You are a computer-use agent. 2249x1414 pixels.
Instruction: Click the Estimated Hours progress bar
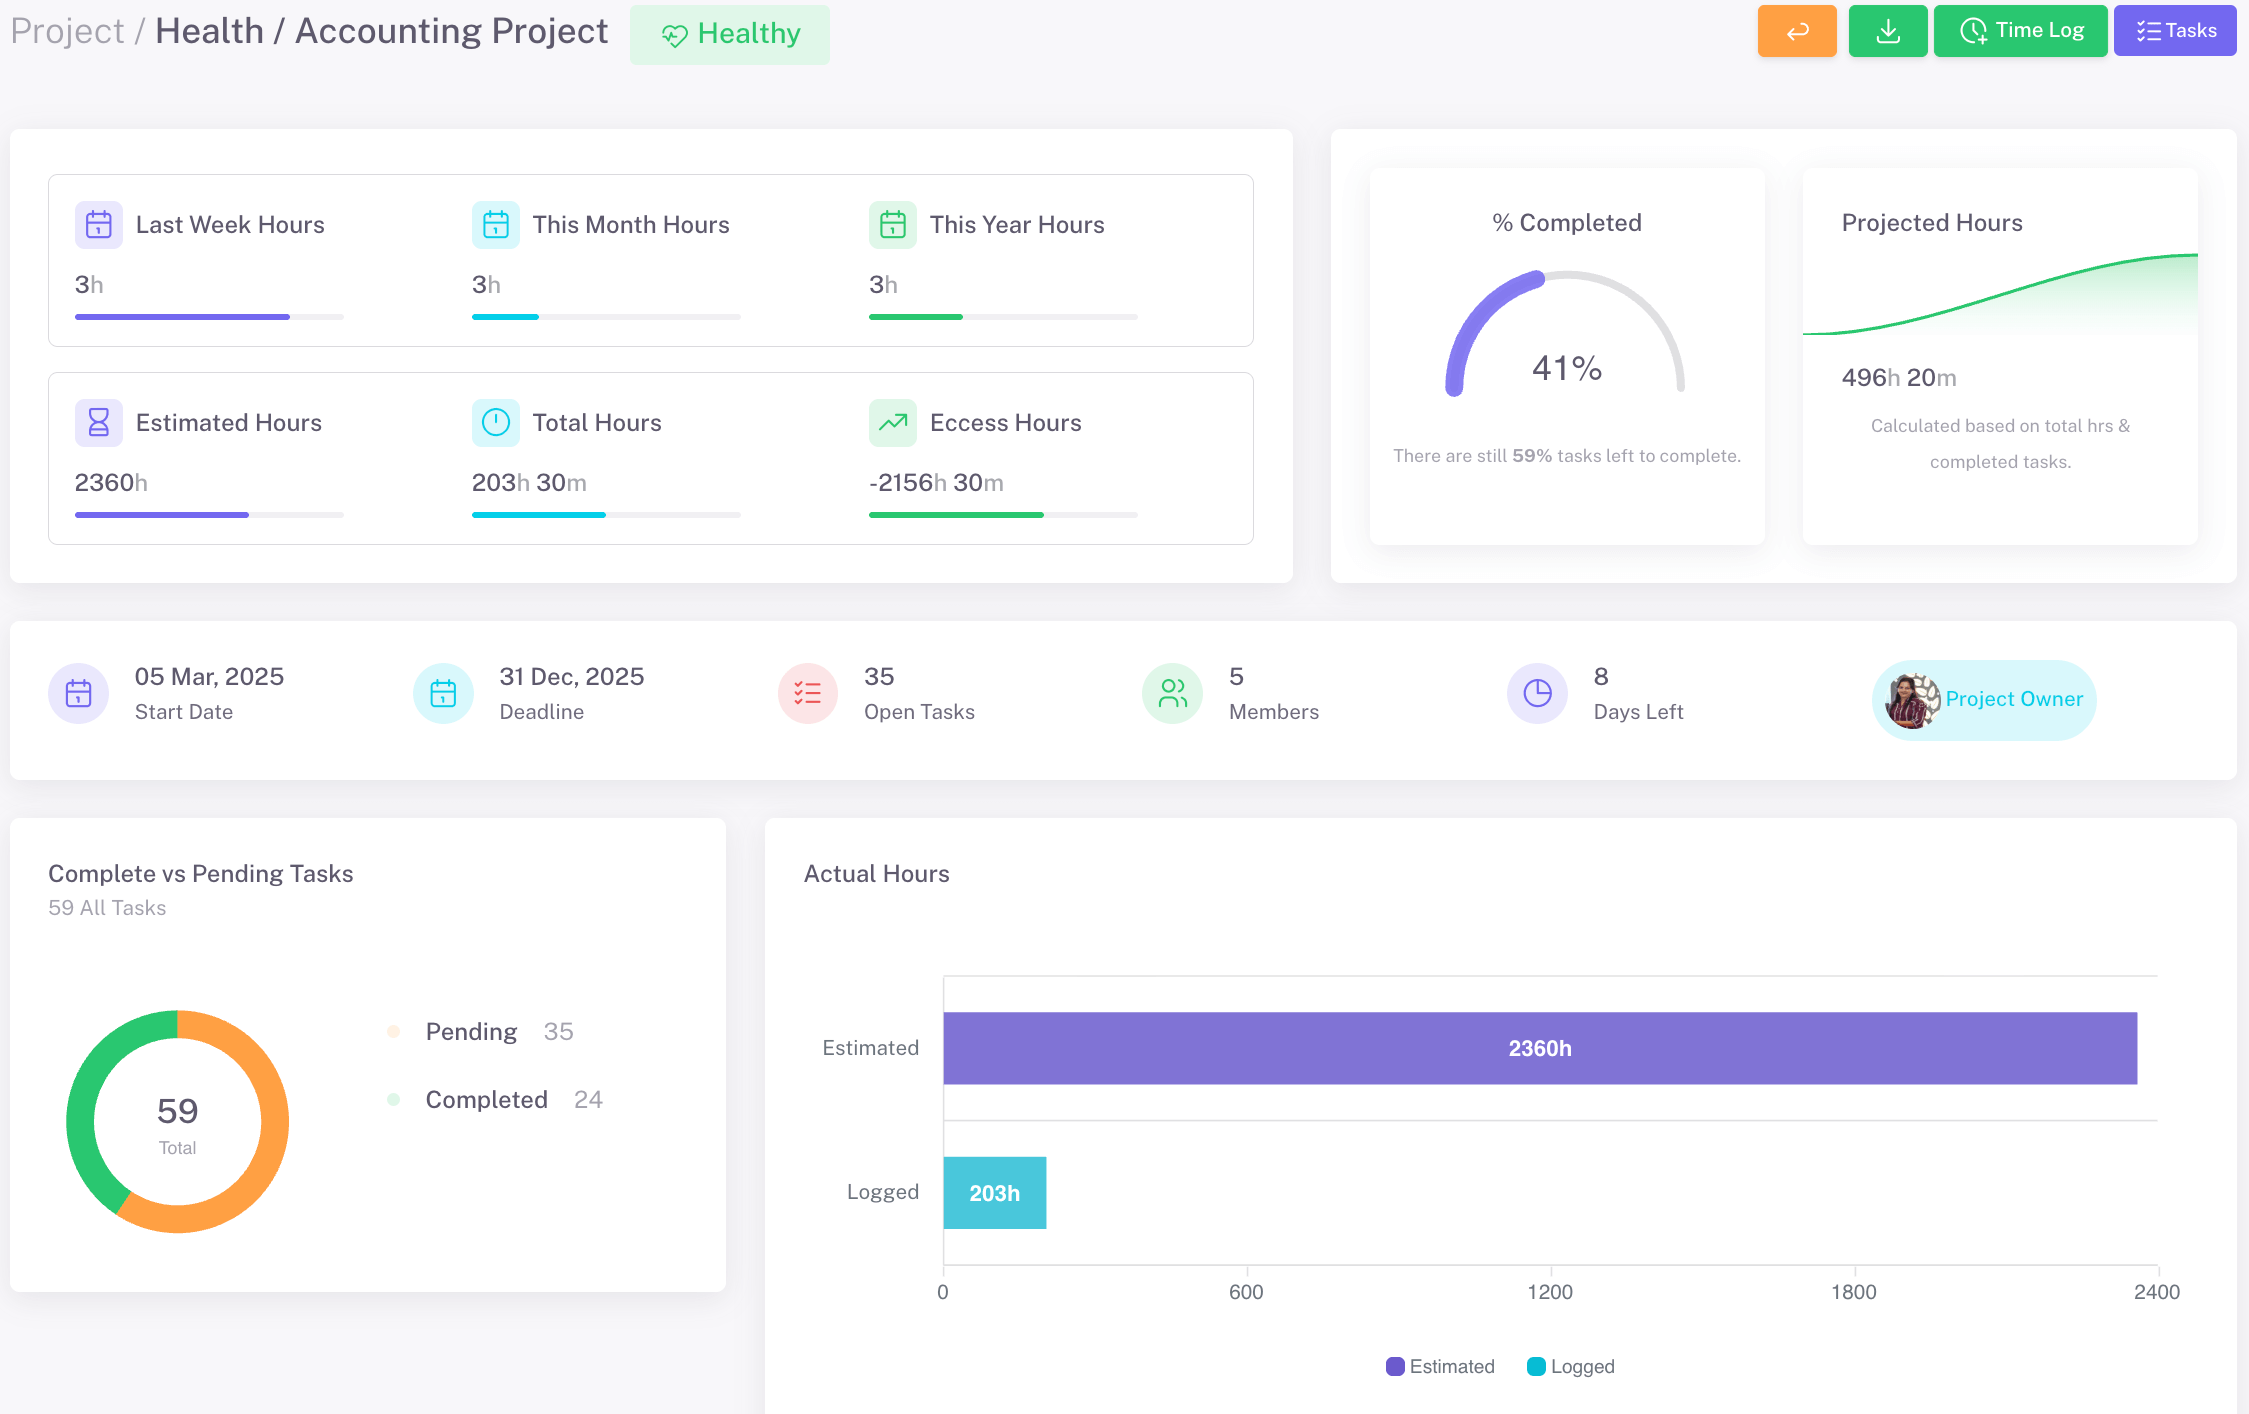point(208,515)
